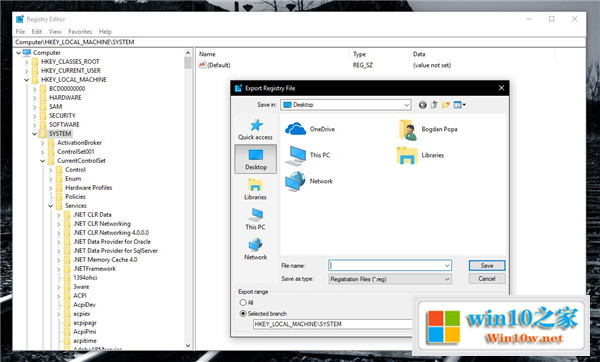Open the Edit menu in Registry Editor
600x362 pixels.
tap(37, 32)
